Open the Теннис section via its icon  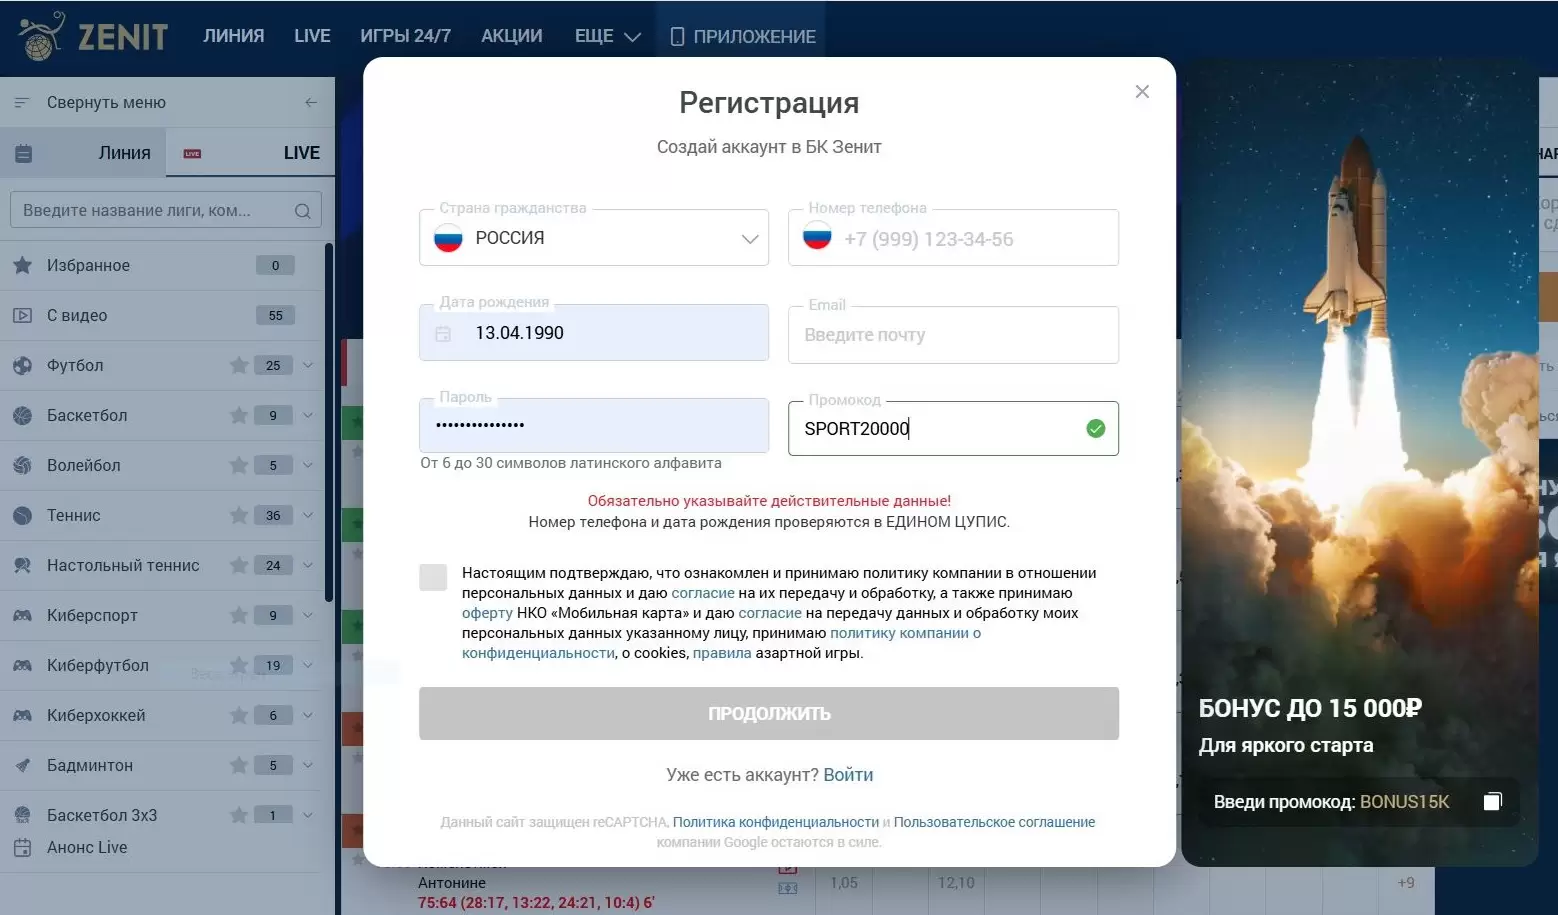(25, 515)
